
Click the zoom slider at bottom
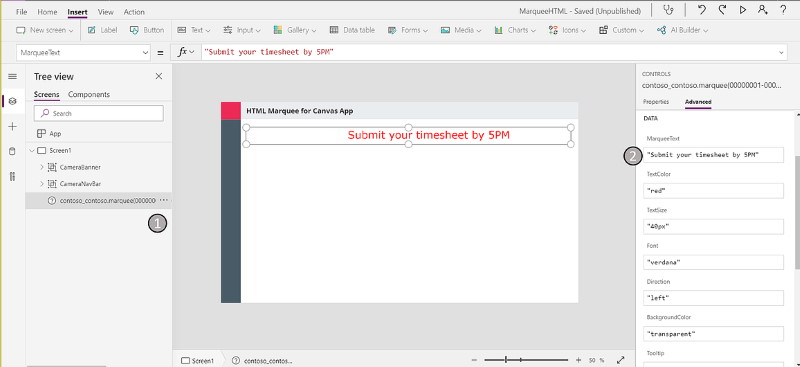[526, 360]
